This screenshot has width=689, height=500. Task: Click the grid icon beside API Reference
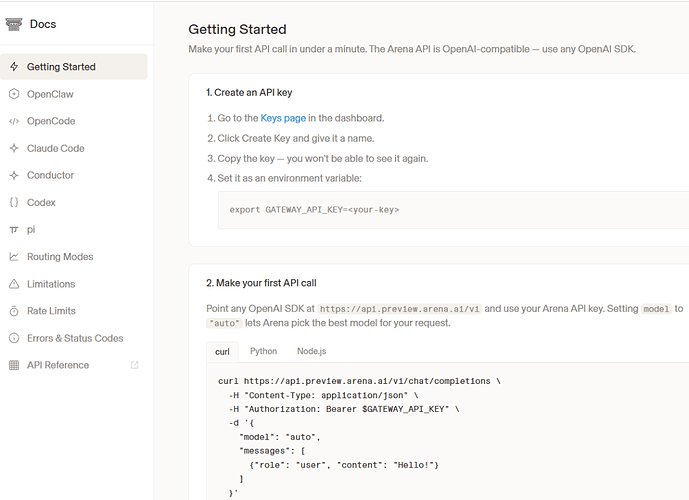pos(14,365)
